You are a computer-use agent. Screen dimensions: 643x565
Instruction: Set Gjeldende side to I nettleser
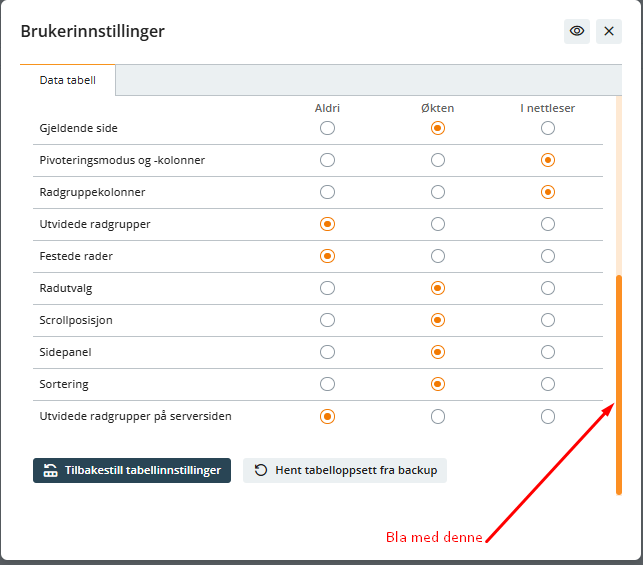coord(548,128)
